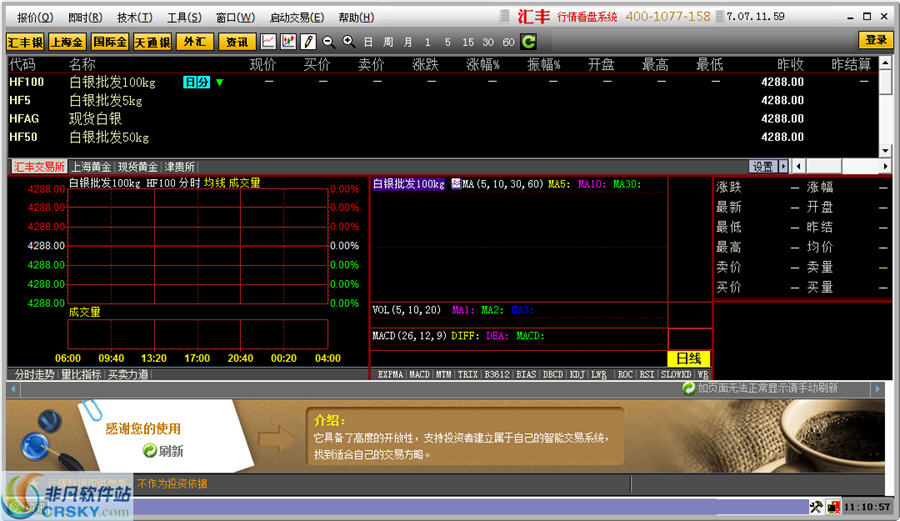
Task: Select the 津贵所 tab
Action: (180, 166)
